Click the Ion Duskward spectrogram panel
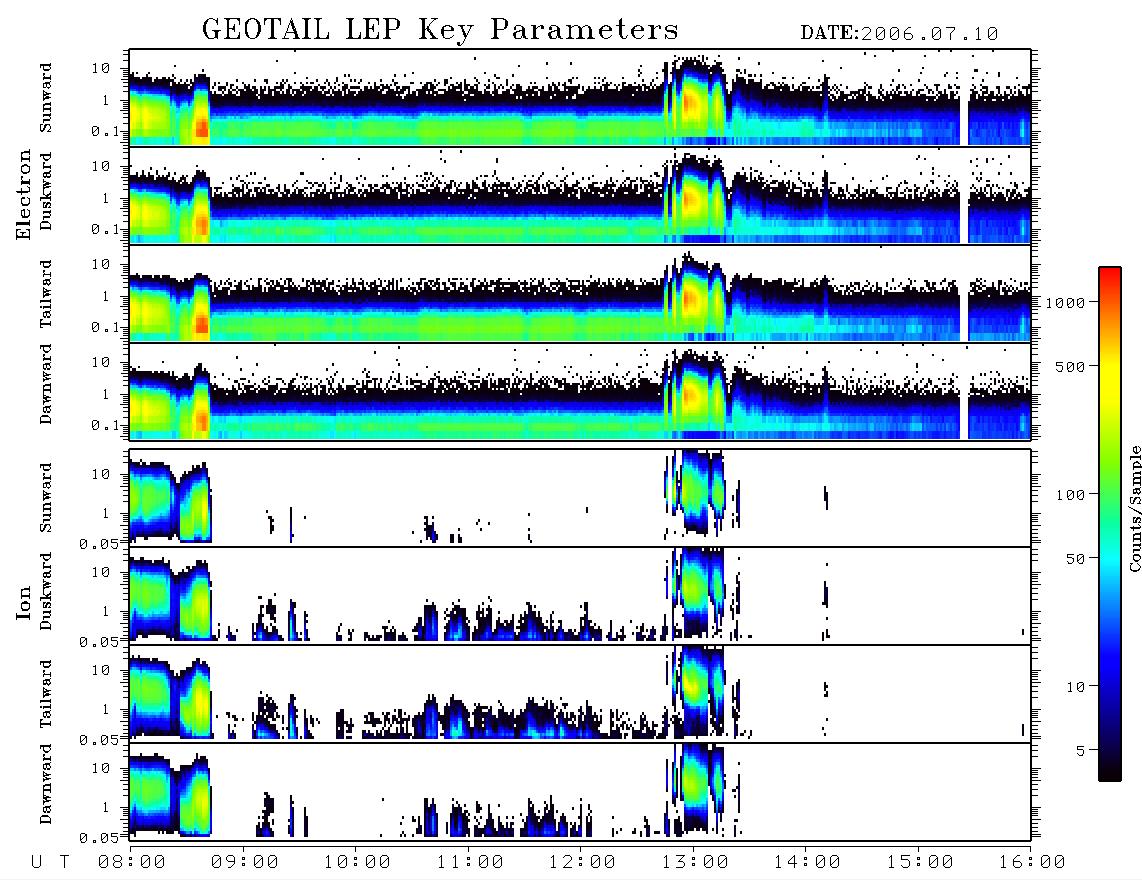 pos(580,595)
